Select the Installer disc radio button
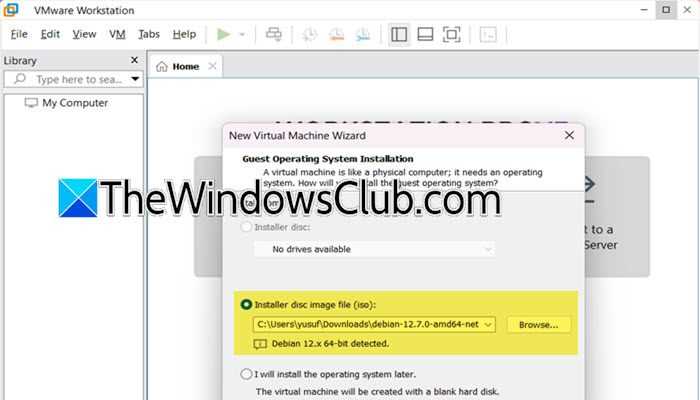Screen dimensions: 700x400 point(246,227)
